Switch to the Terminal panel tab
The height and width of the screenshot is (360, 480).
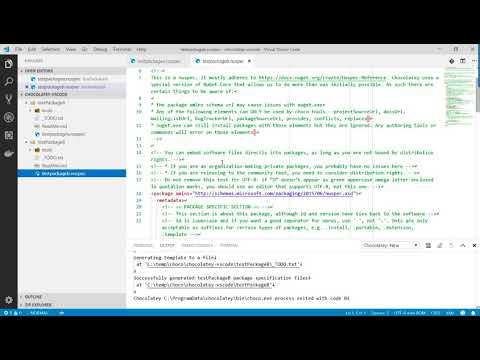pyautogui.click(x=229, y=245)
